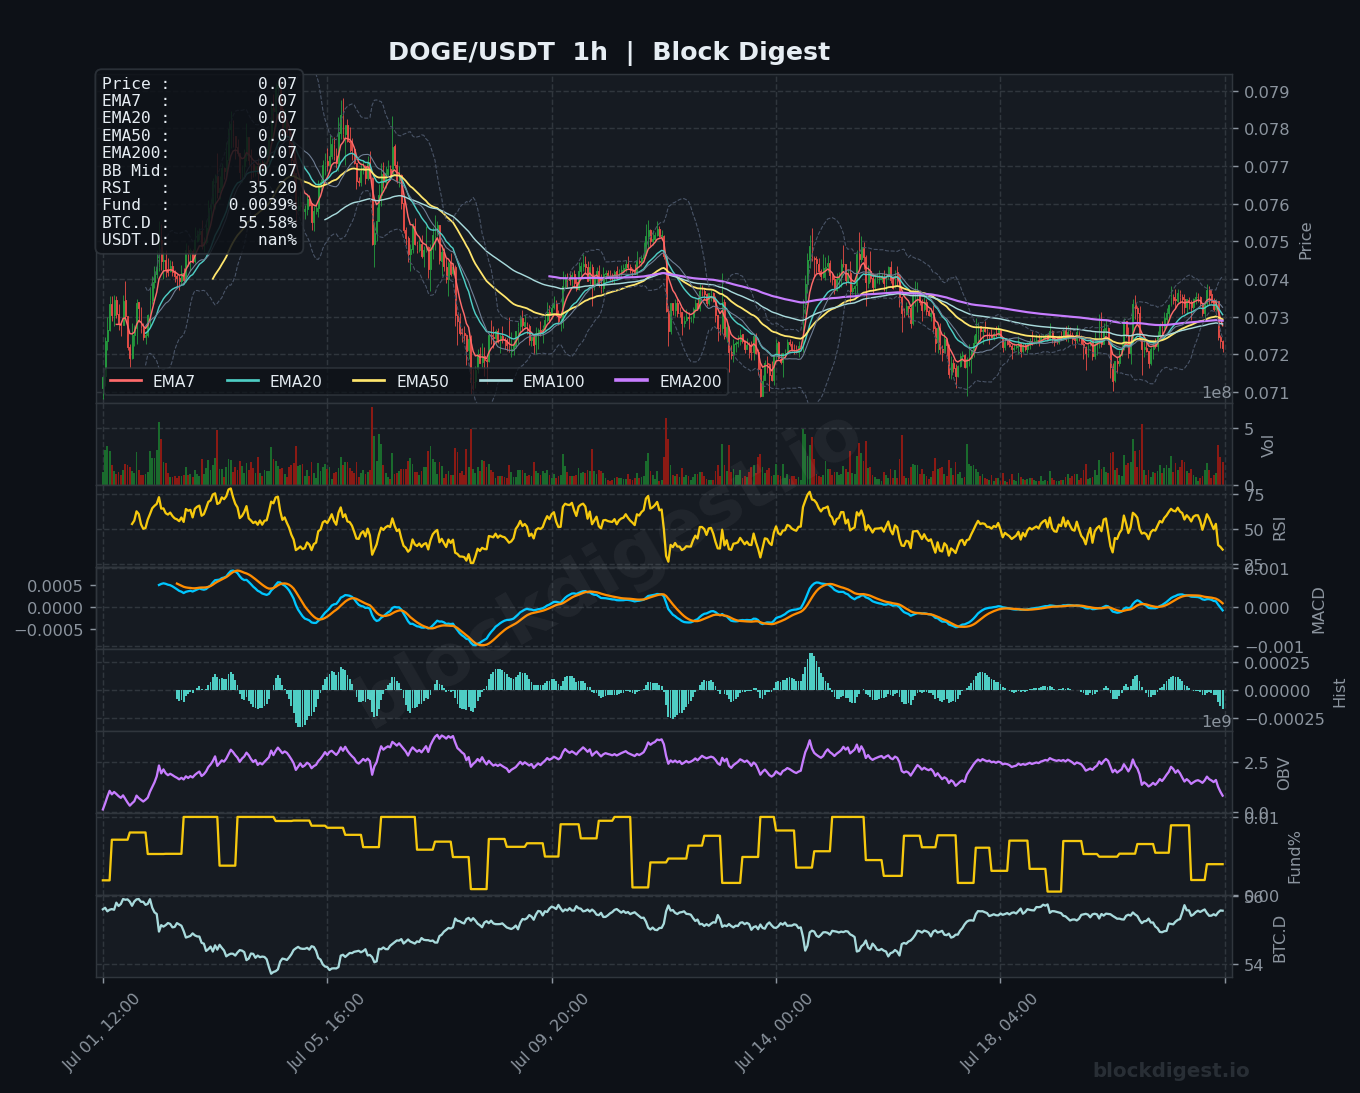Select the "RSI : 35.20" info box row

tap(199, 188)
